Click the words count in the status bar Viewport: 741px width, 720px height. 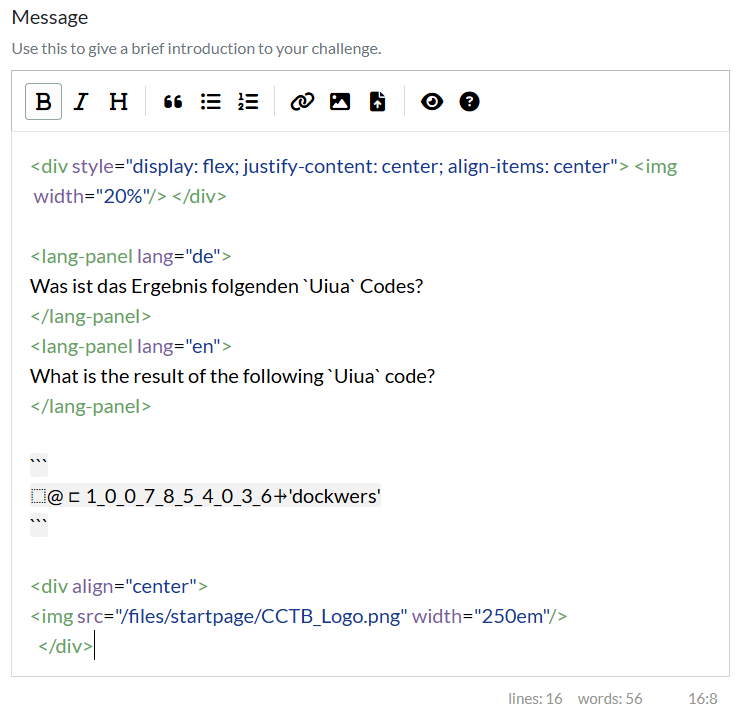[x=610, y=699]
